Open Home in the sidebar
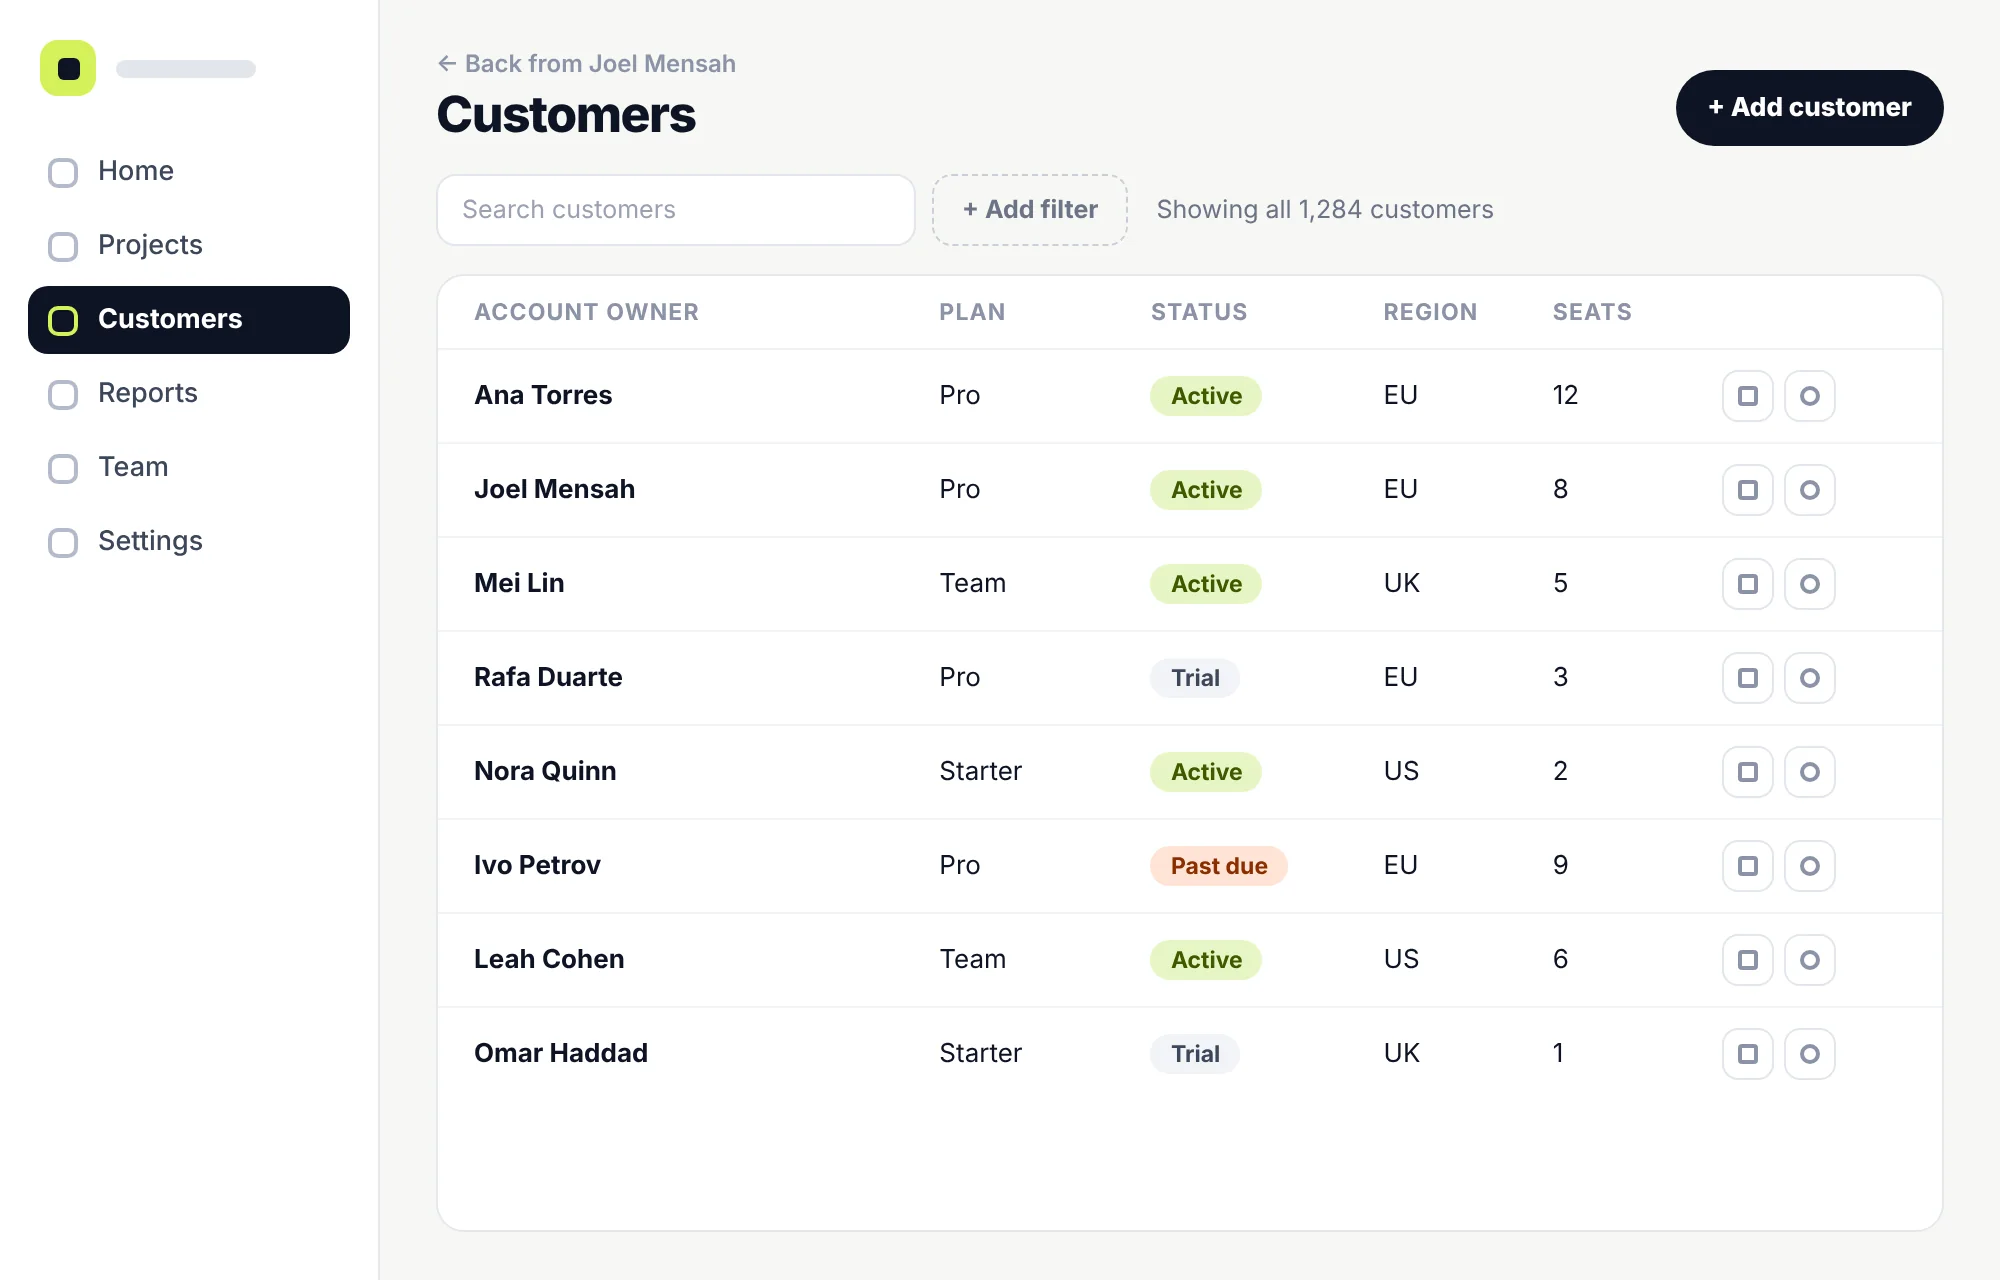Viewport: 2000px width, 1280px height. (x=189, y=172)
